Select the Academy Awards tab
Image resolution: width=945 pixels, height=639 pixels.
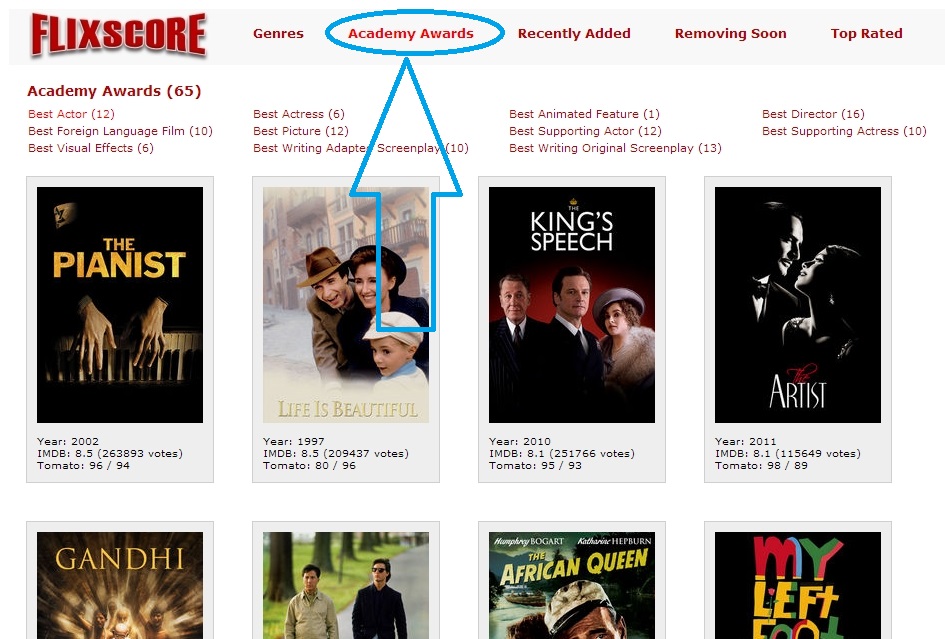(x=410, y=34)
